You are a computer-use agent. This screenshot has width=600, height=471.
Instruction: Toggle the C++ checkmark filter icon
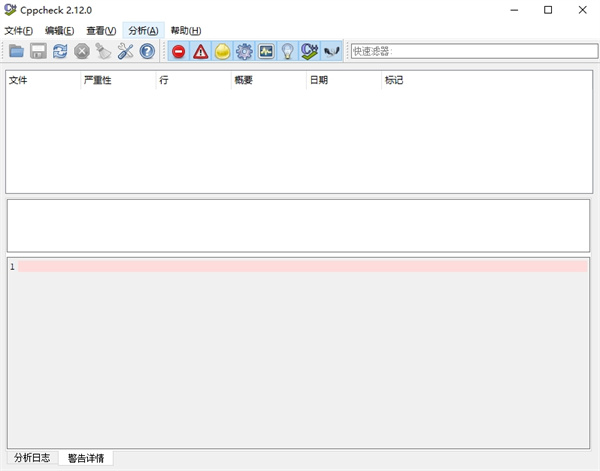(309, 51)
